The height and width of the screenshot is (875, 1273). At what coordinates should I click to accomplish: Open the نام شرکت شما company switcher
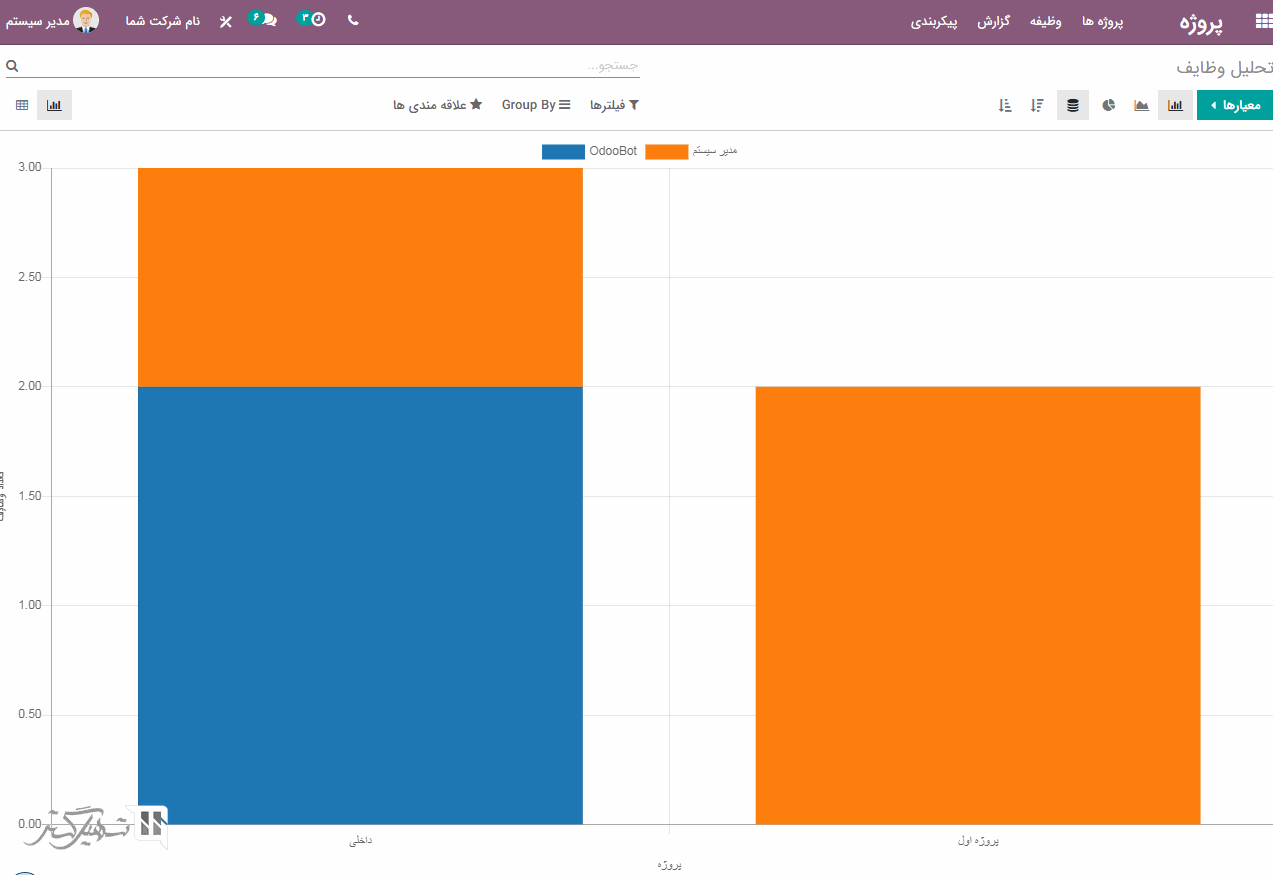coord(163,21)
